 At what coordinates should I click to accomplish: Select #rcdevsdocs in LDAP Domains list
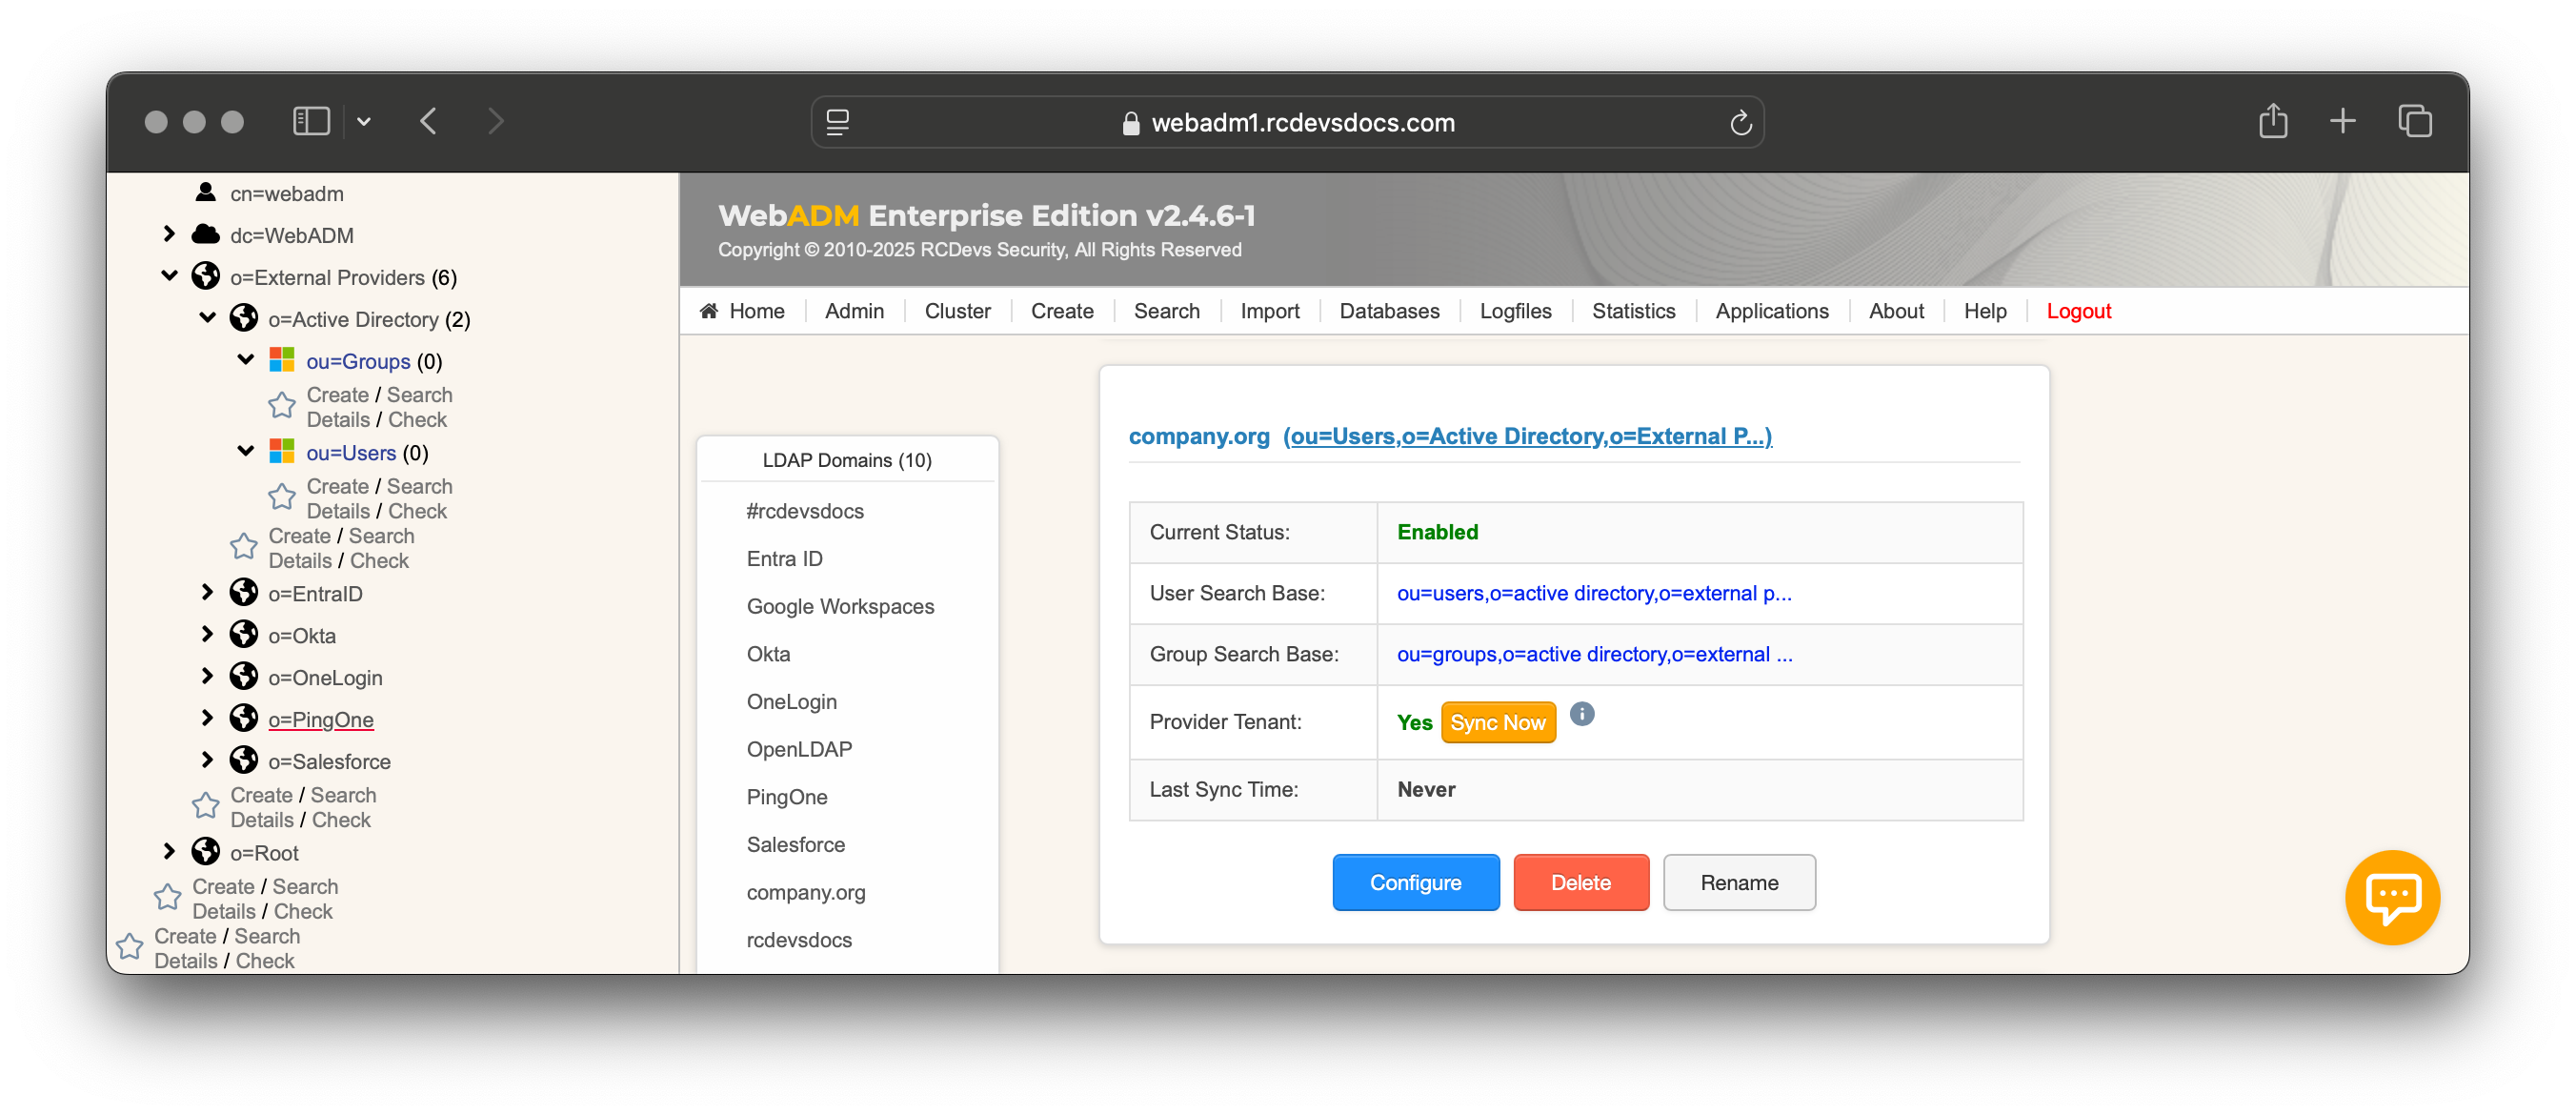[x=805, y=511]
